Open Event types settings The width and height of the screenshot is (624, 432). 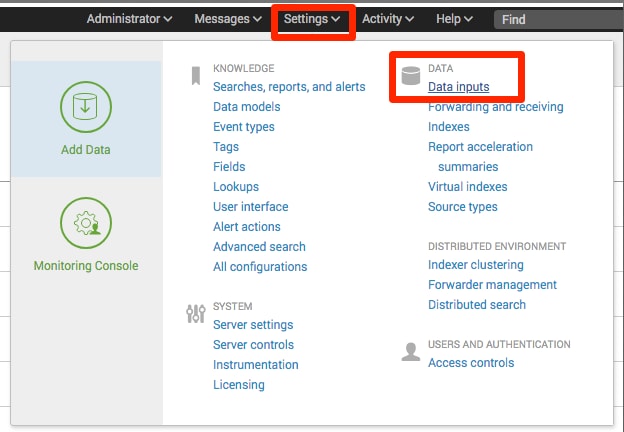[244, 127]
